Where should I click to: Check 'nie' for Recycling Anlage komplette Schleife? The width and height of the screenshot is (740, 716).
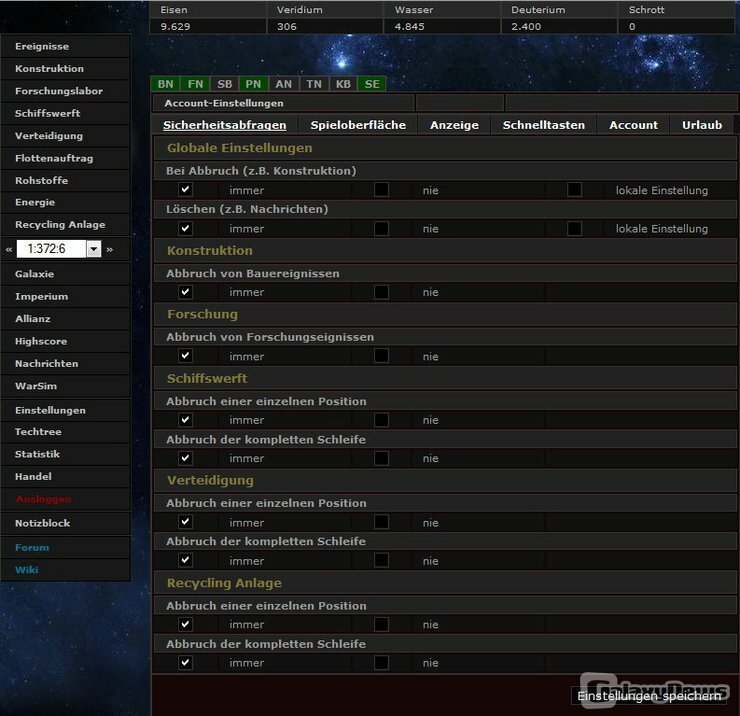381,662
